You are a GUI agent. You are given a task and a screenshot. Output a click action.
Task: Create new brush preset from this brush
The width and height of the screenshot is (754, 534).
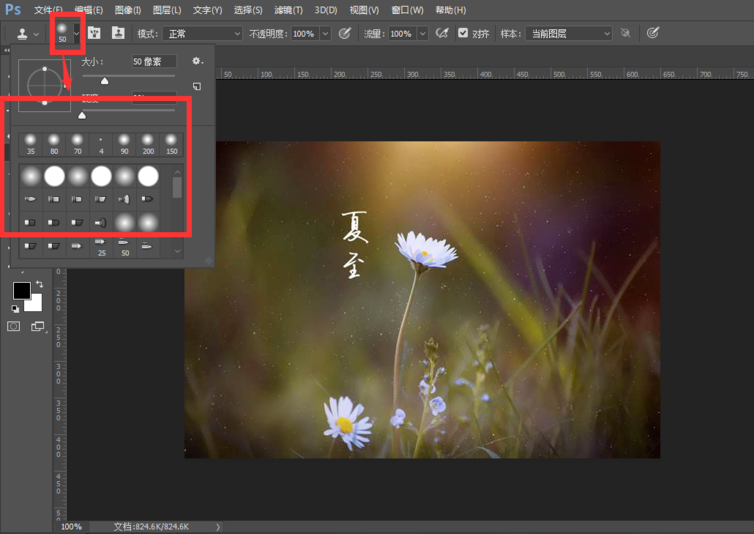pos(197,87)
